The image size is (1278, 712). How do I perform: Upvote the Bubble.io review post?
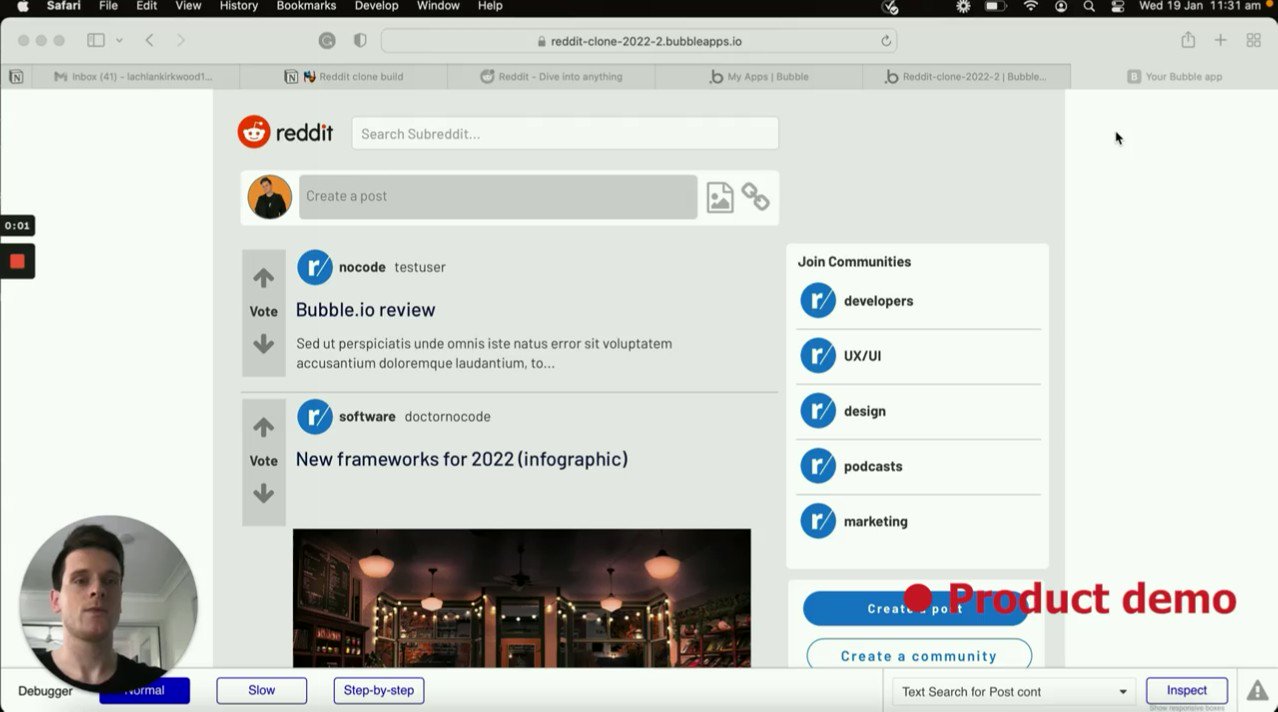point(263,278)
